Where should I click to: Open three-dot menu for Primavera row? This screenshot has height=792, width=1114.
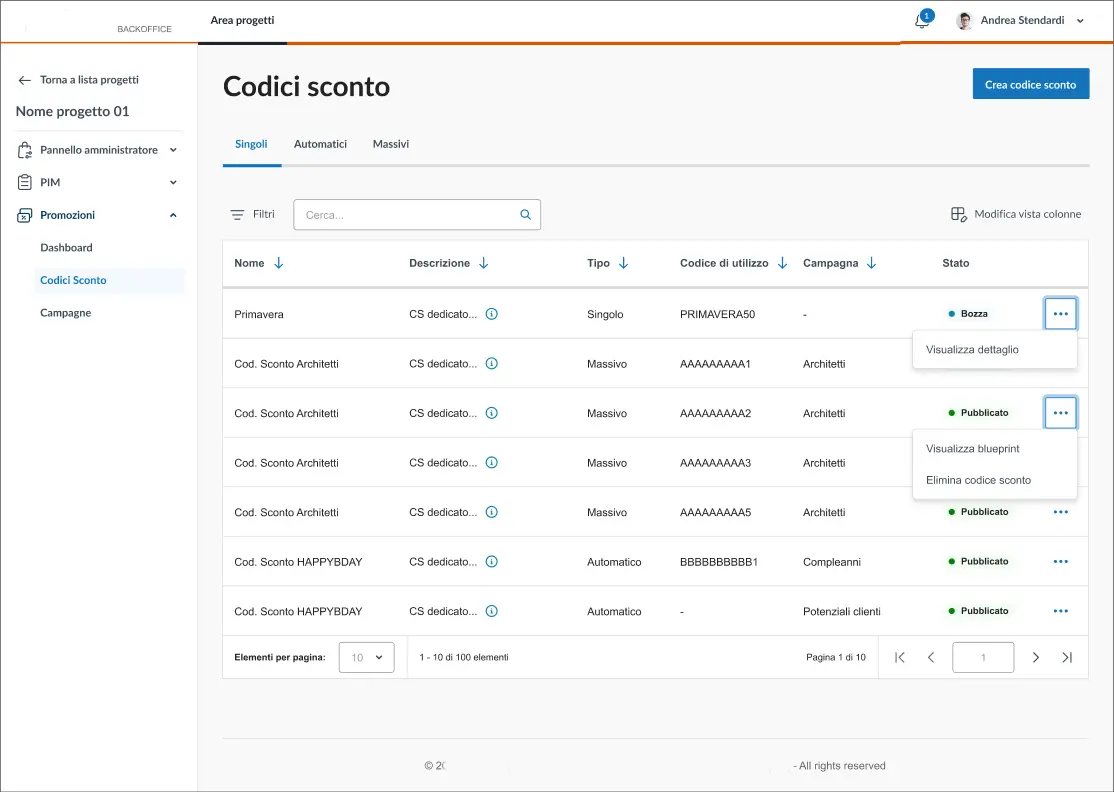[1060, 314]
